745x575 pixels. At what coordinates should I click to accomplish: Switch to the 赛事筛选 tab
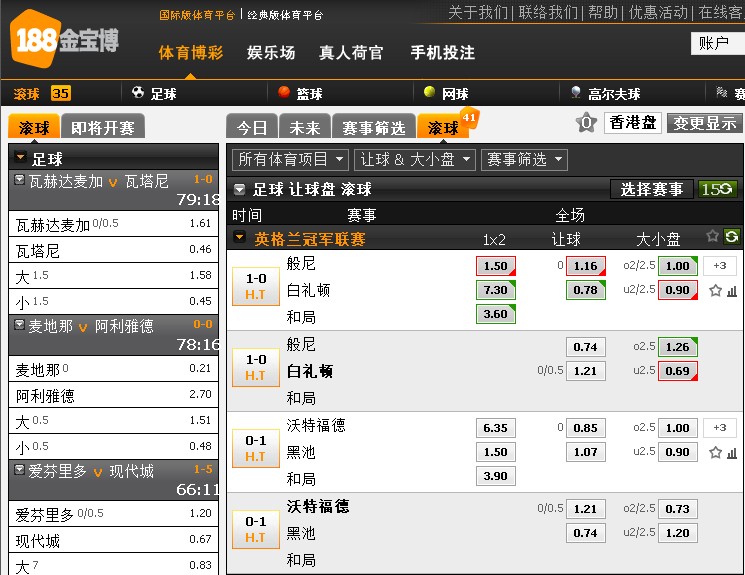tap(373, 126)
